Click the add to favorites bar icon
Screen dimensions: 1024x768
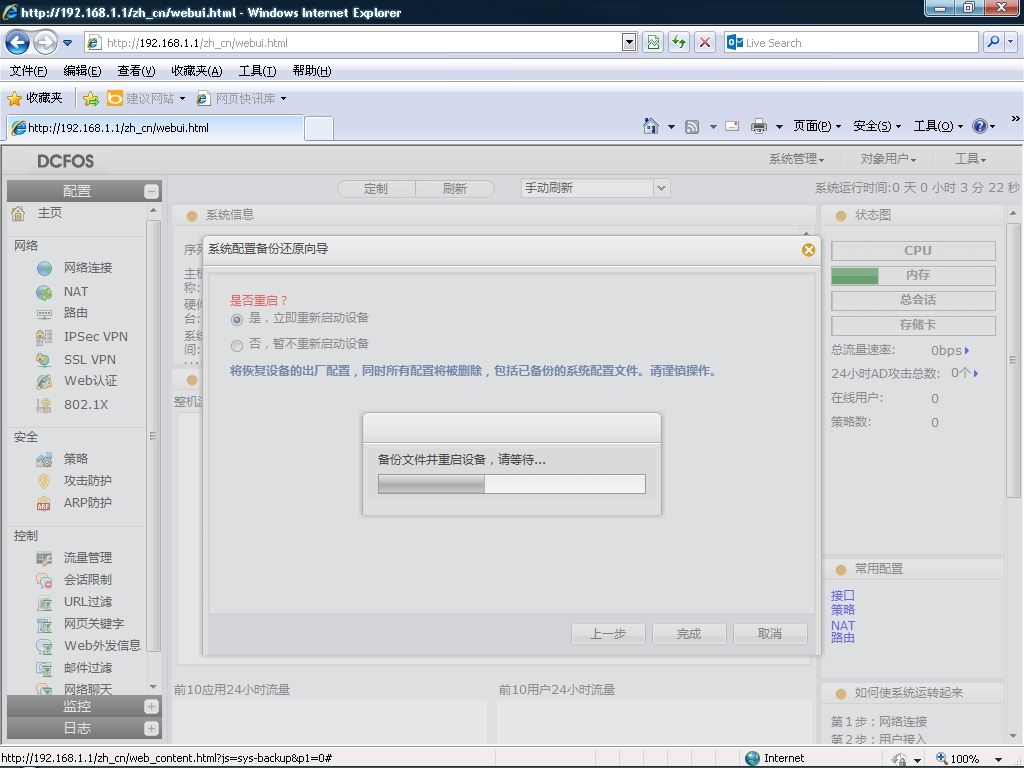click(91, 98)
